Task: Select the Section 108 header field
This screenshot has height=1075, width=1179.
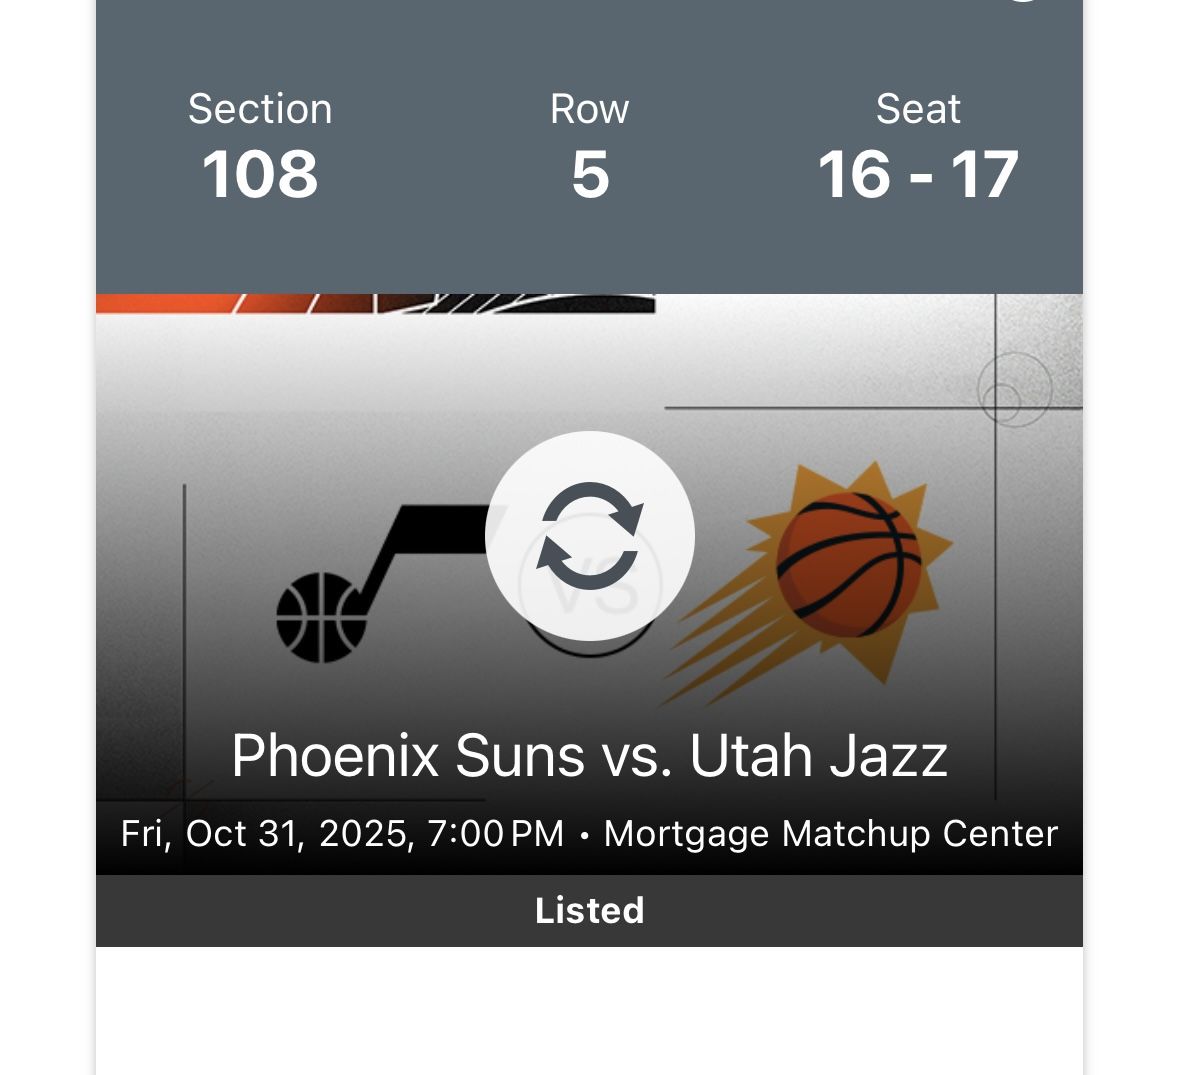Action: click(x=260, y=145)
